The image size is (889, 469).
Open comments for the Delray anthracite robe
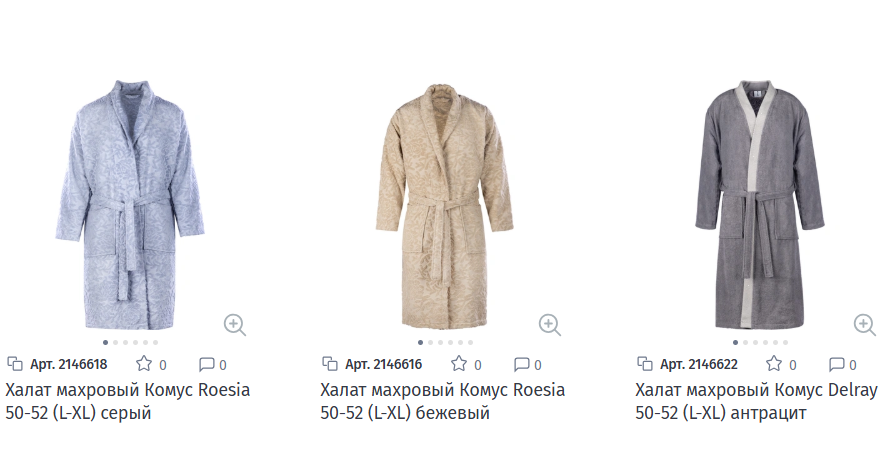pyautogui.click(x=836, y=364)
